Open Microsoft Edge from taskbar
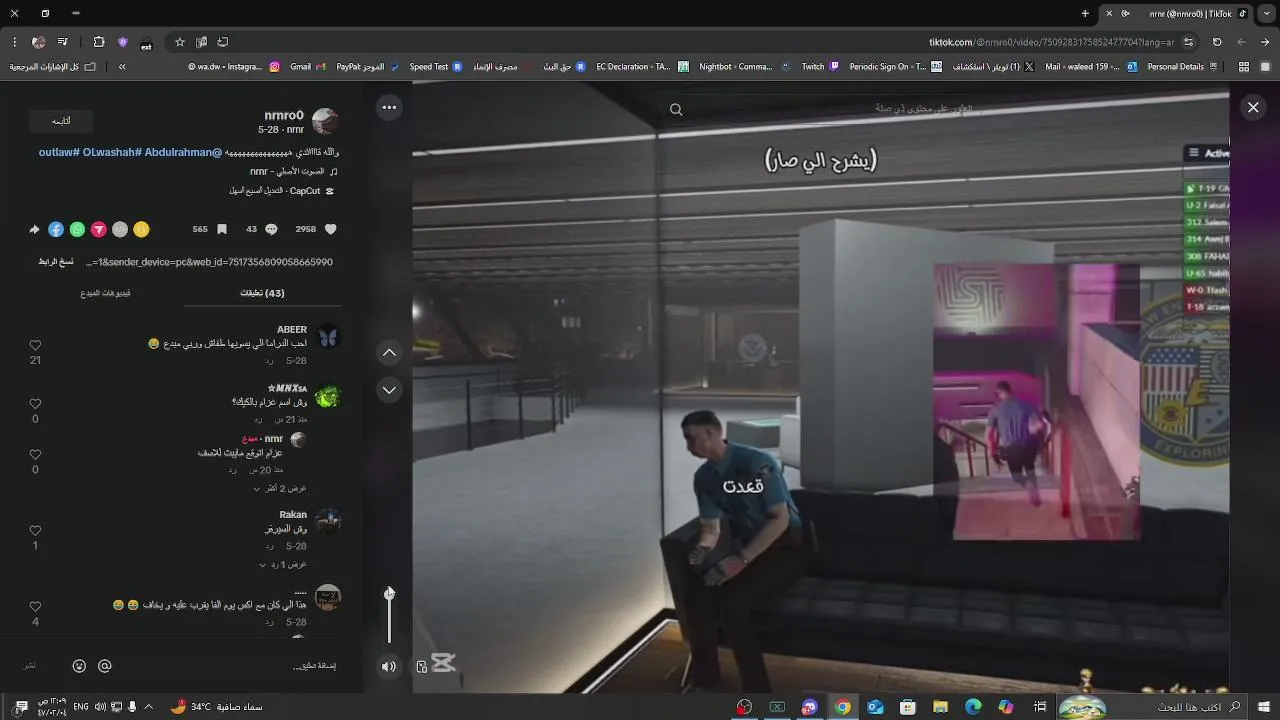Screen dimensions: 1280x720 click(973, 707)
